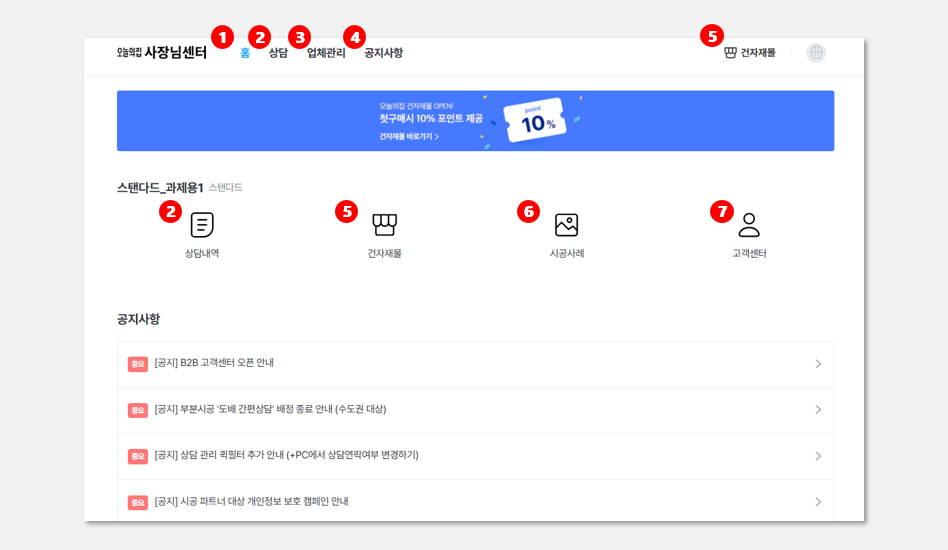Select the 홈 menu tab
Screen dimensions: 948x550
click(x=245, y=53)
